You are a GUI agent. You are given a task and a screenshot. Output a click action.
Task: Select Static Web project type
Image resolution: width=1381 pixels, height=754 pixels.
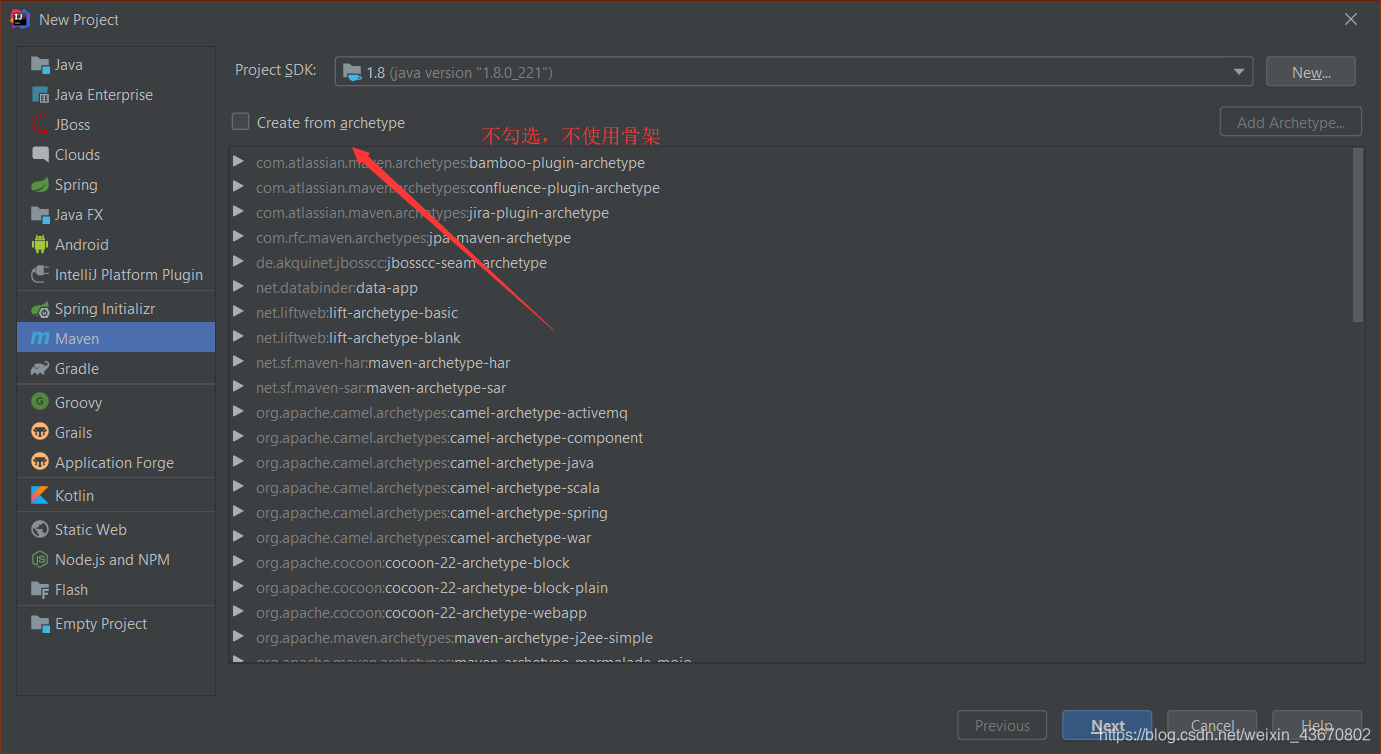[116, 529]
